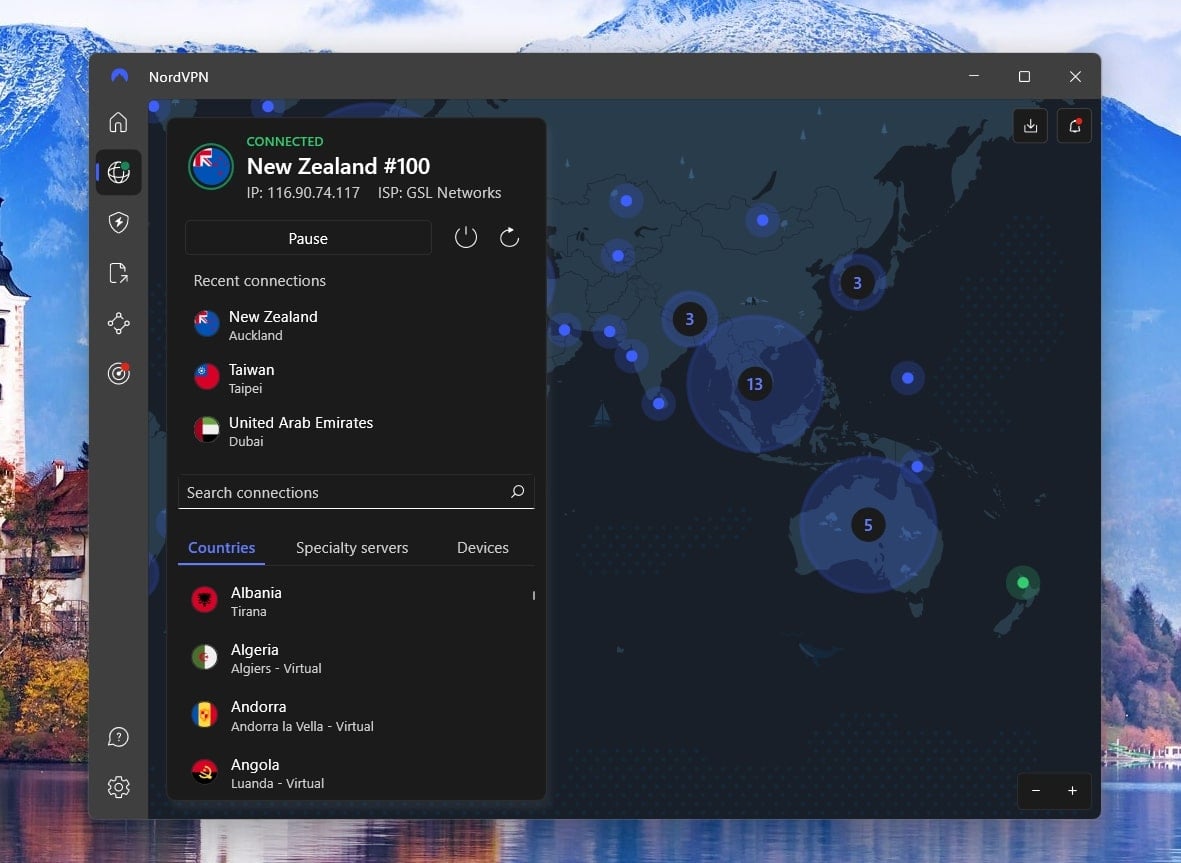Switch to the Specialty servers tab

[351, 547]
